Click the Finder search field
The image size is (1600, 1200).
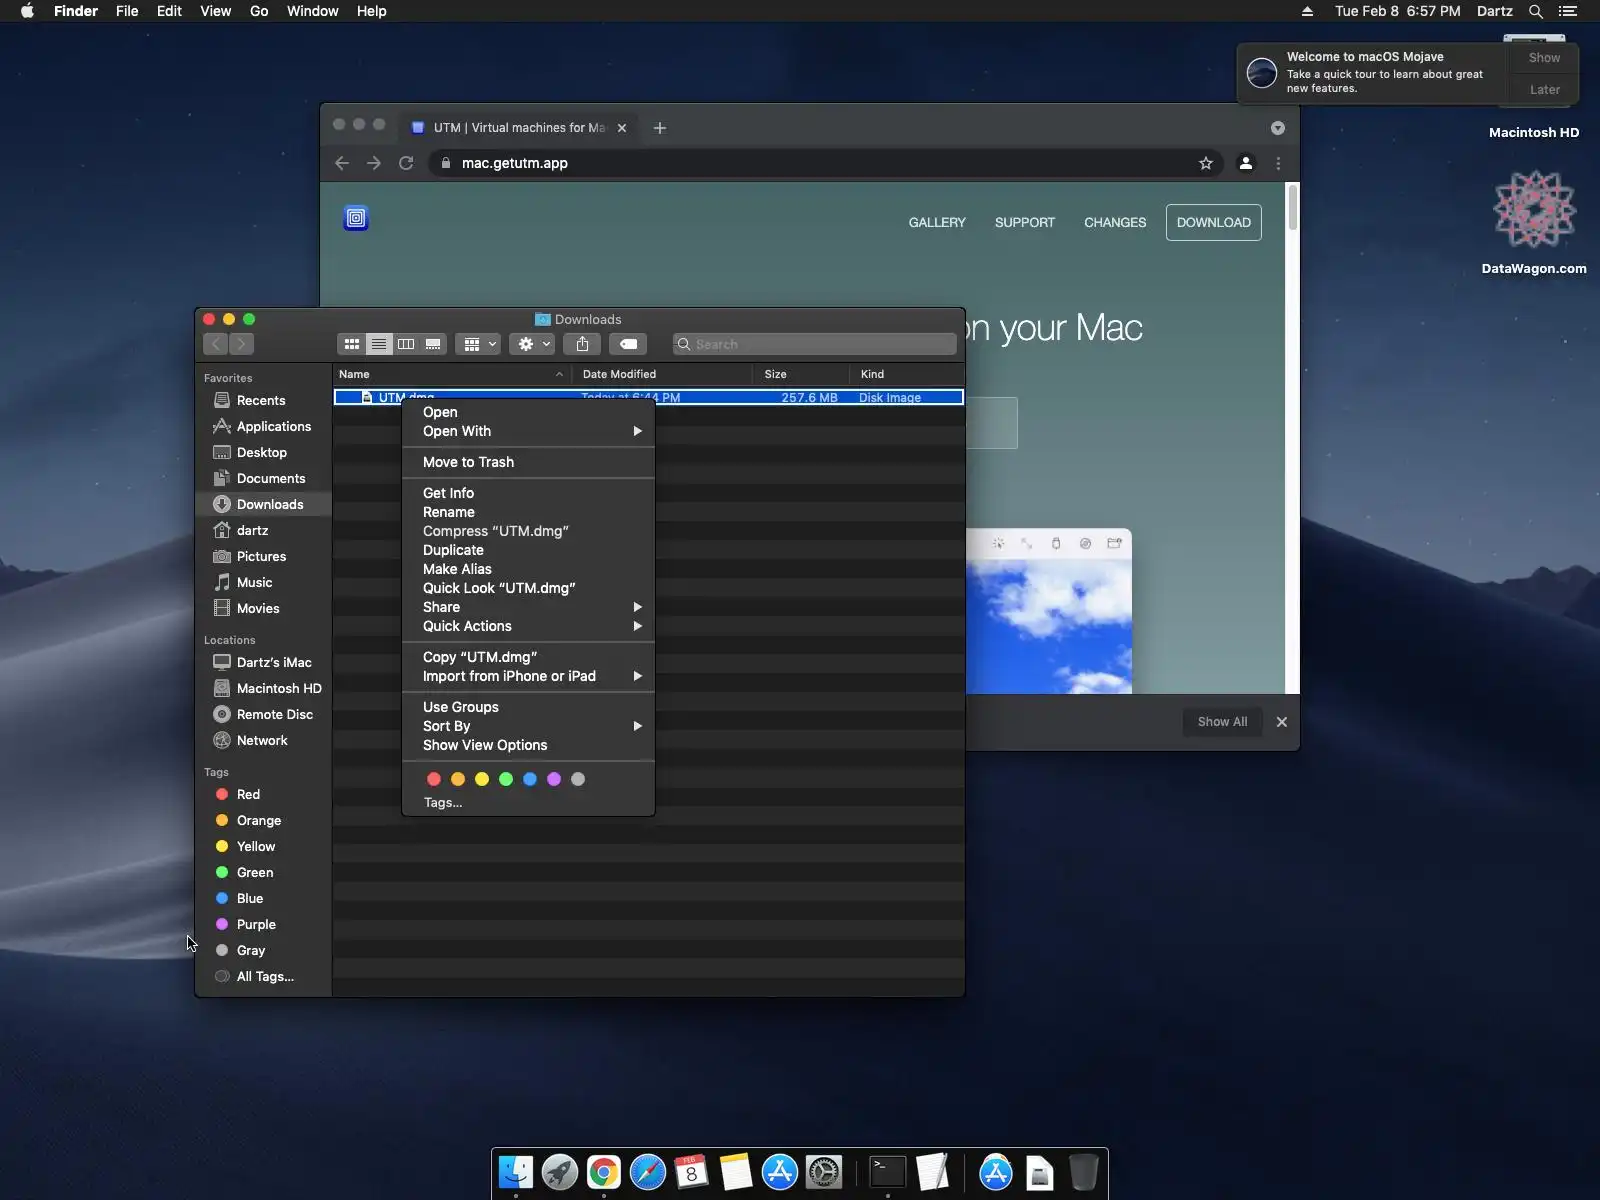click(x=815, y=344)
